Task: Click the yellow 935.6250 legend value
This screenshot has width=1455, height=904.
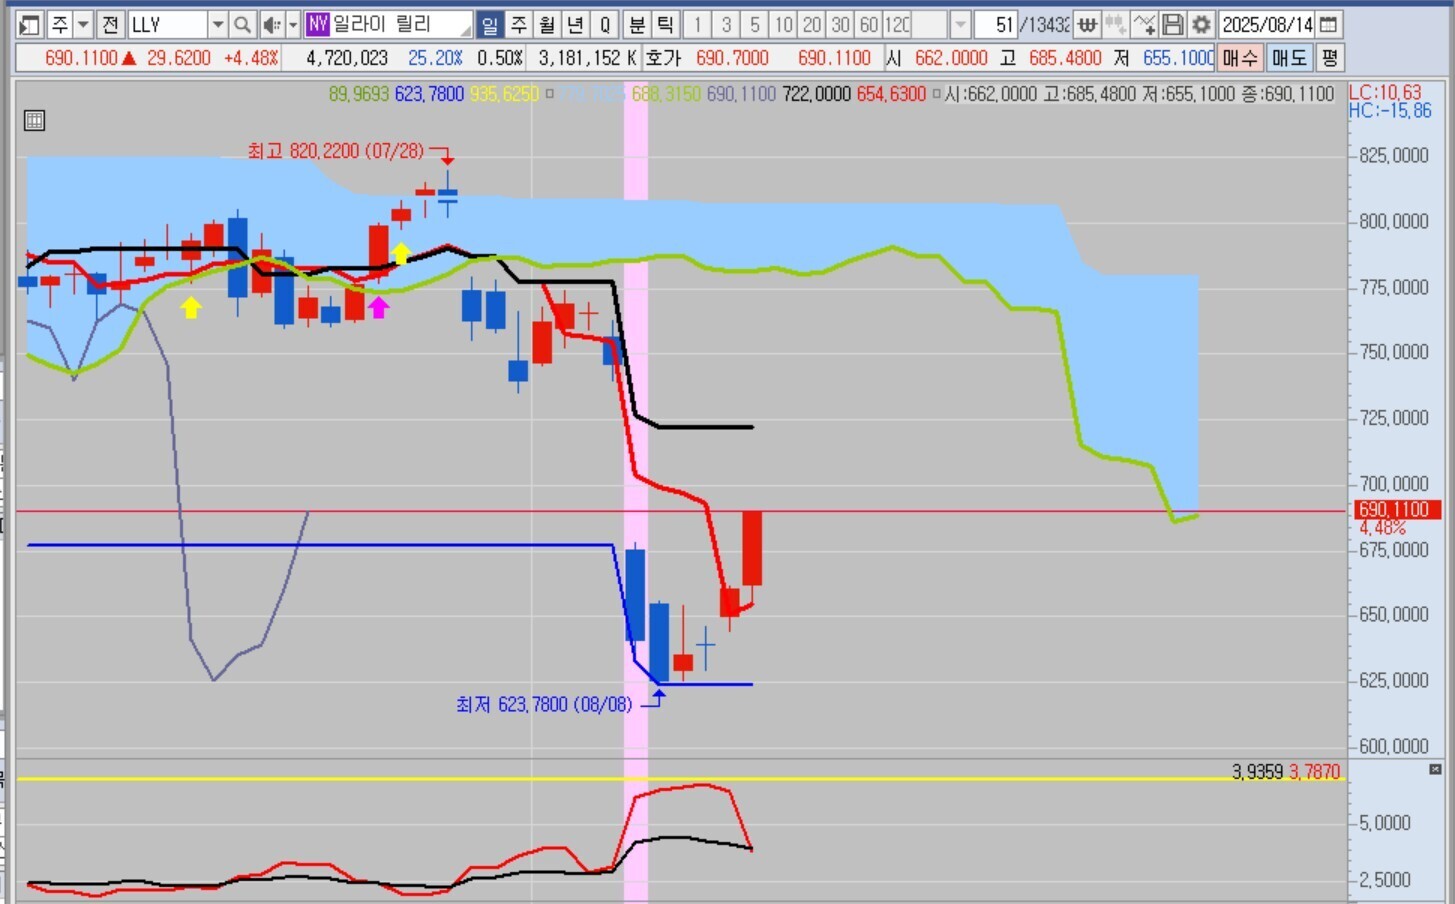Action: [504, 94]
